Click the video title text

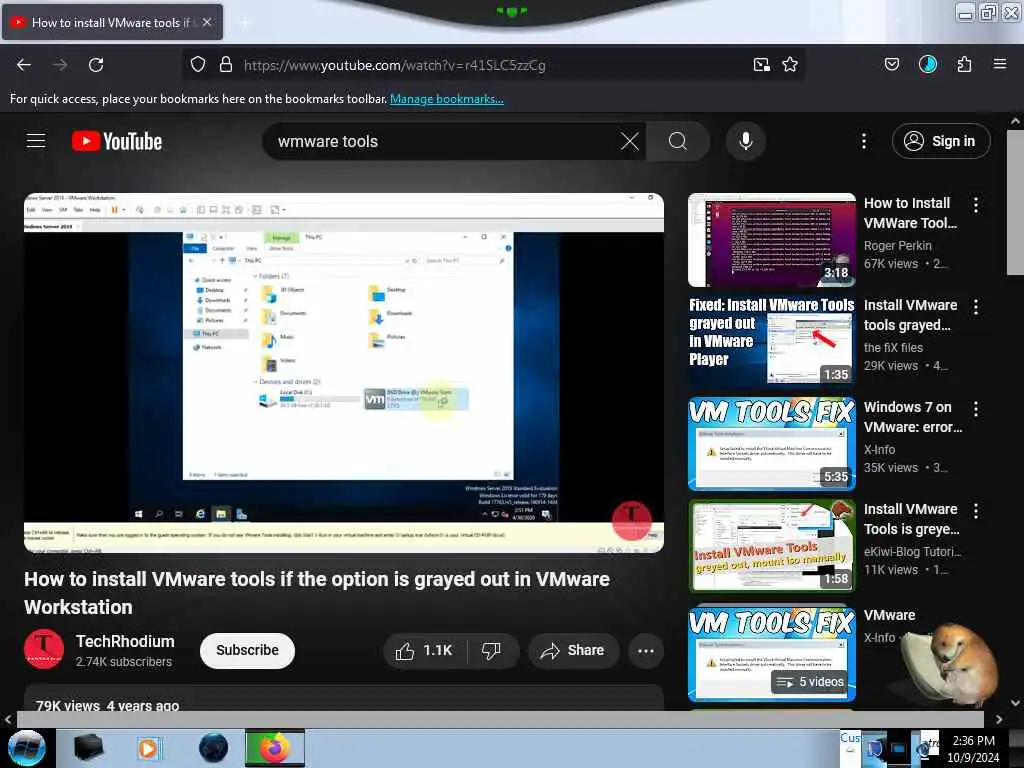(x=317, y=593)
